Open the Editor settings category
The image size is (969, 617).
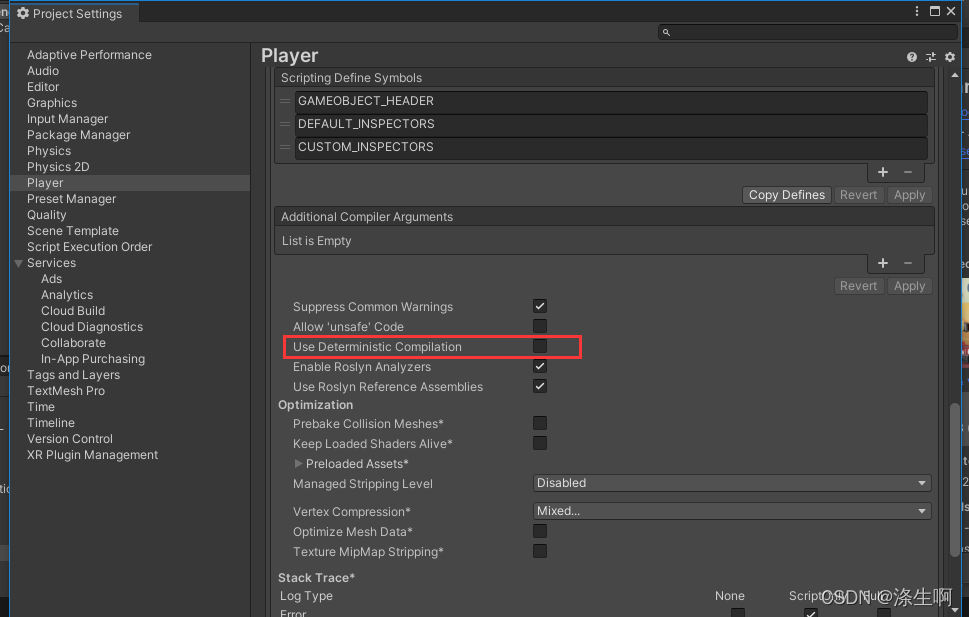pyautogui.click(x=43, y=87)
